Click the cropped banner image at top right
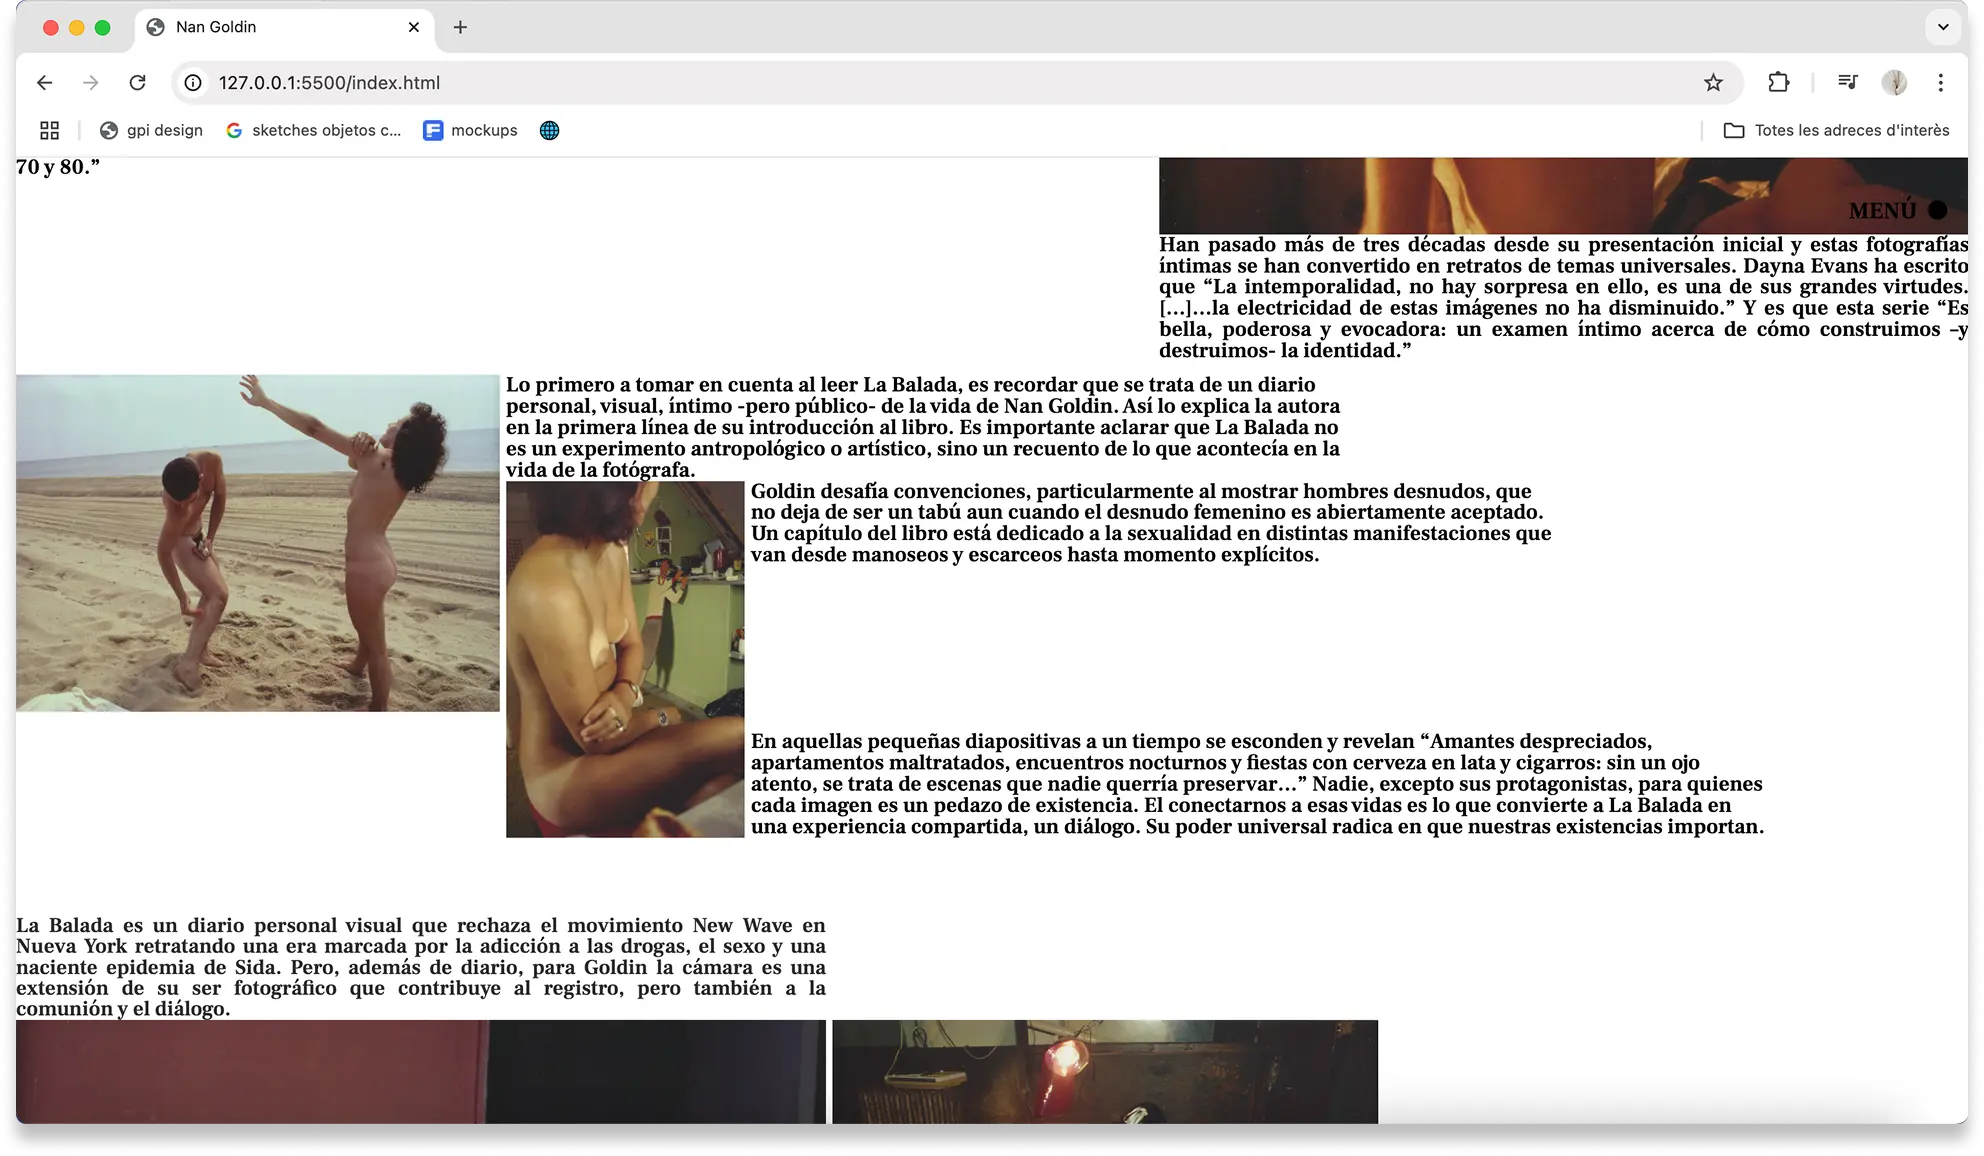1984x1156 pixels. [1563, 195]
